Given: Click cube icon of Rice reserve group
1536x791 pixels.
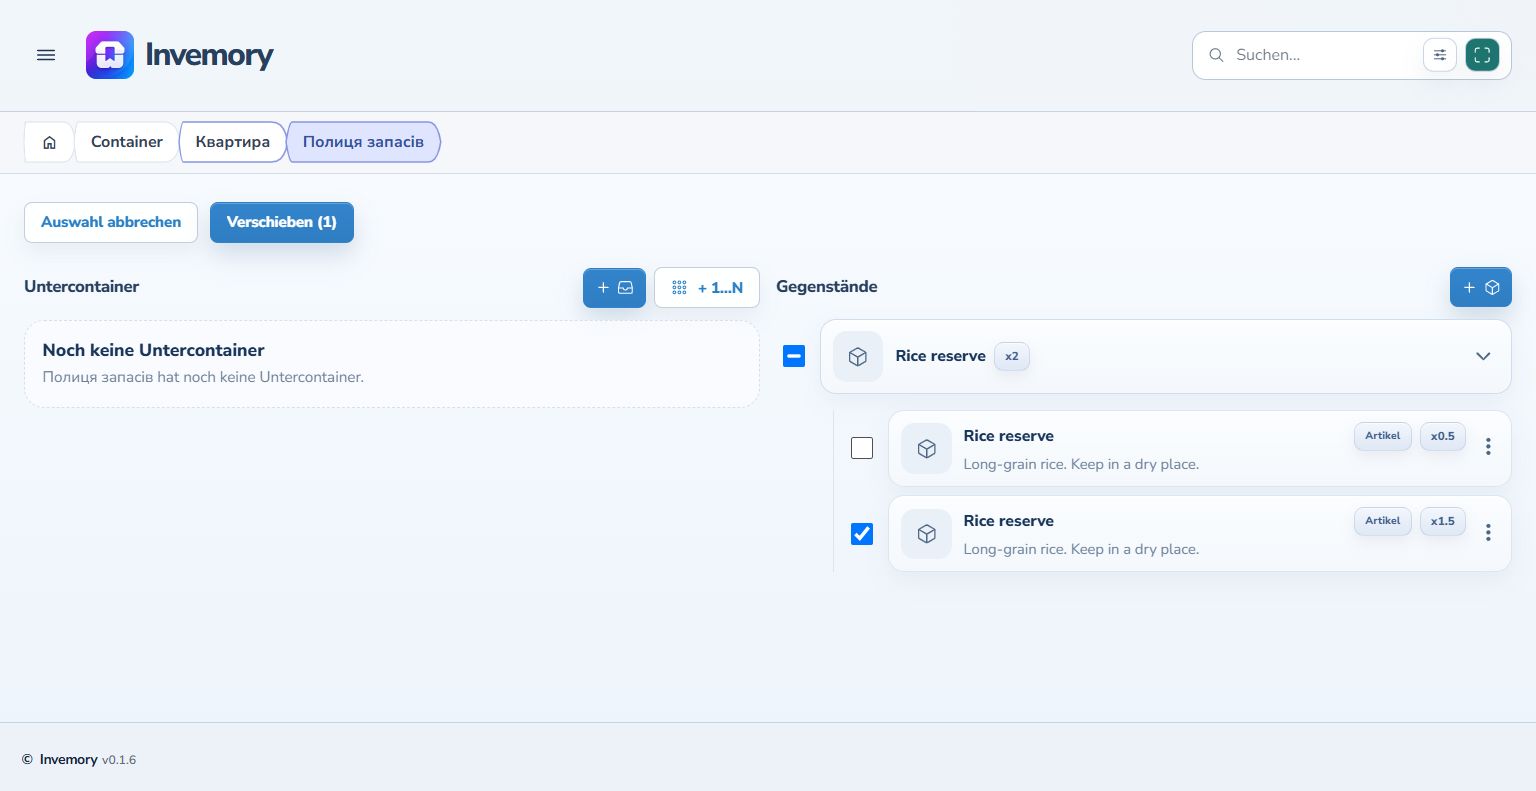Looking at the screenshot, I should 858,357.
